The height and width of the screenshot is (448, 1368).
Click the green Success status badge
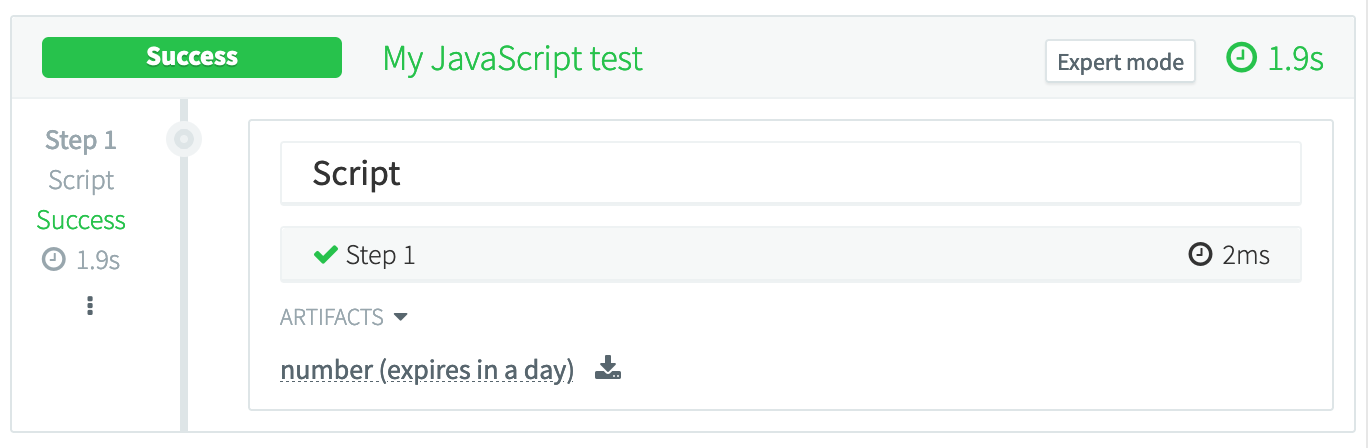(x=191, y=58)
